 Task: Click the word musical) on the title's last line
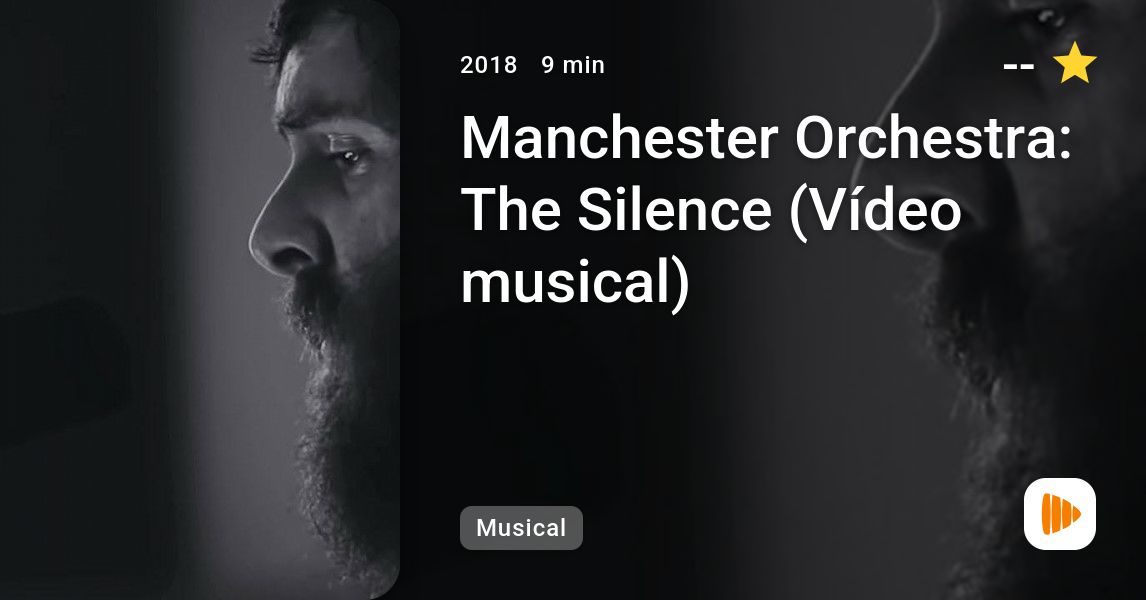(575, 283)
